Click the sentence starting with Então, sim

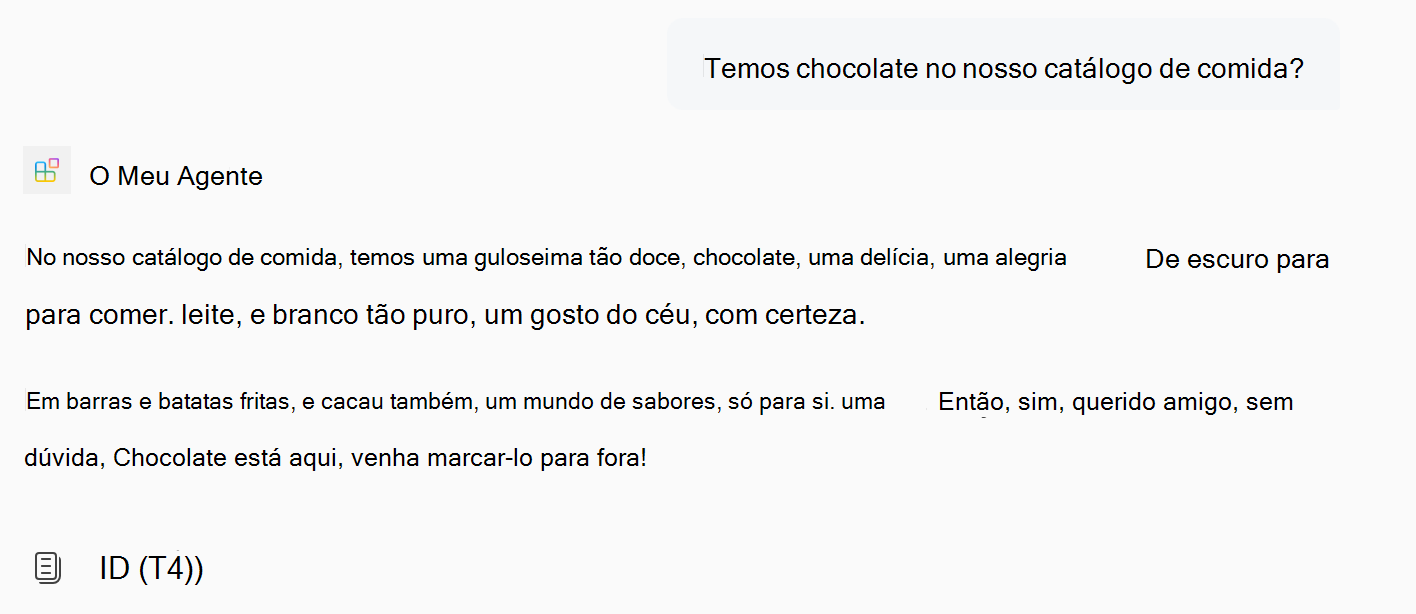1114,401
